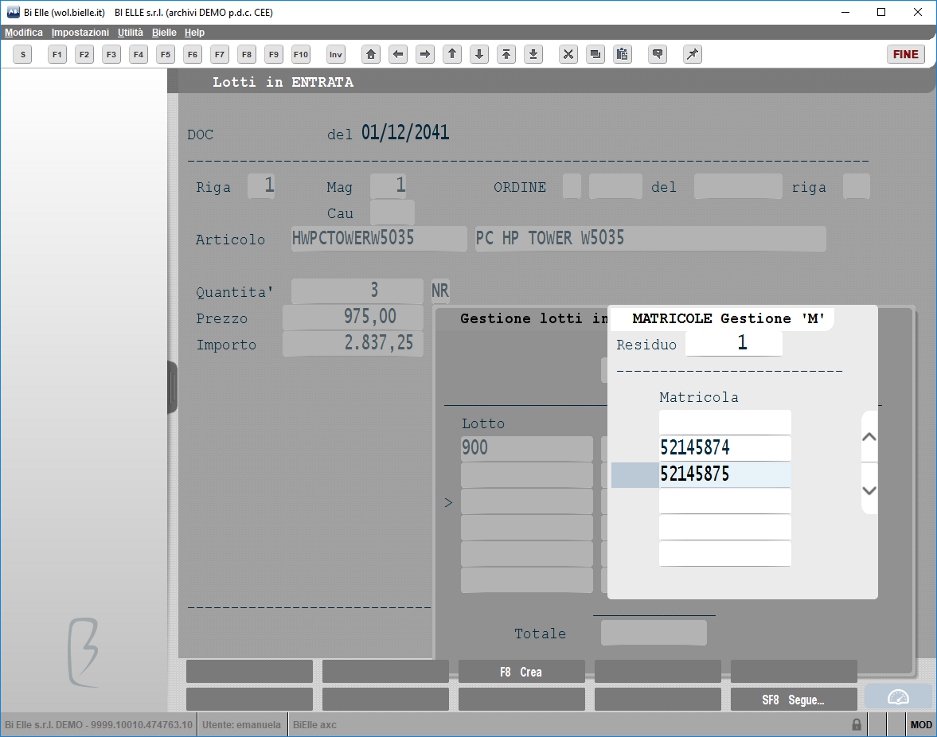
Task: Click the lock icon in status bar
Action: (x=856, y=724)
